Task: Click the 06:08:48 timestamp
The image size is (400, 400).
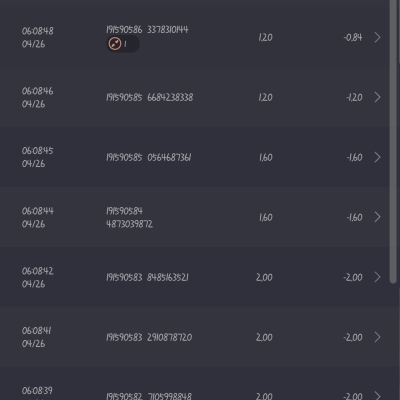Action: coord(37,31)
